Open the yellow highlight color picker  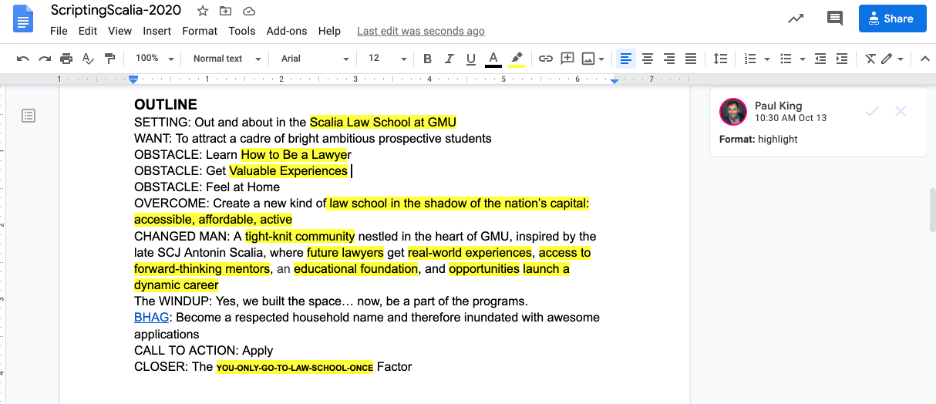pos(516,58)
